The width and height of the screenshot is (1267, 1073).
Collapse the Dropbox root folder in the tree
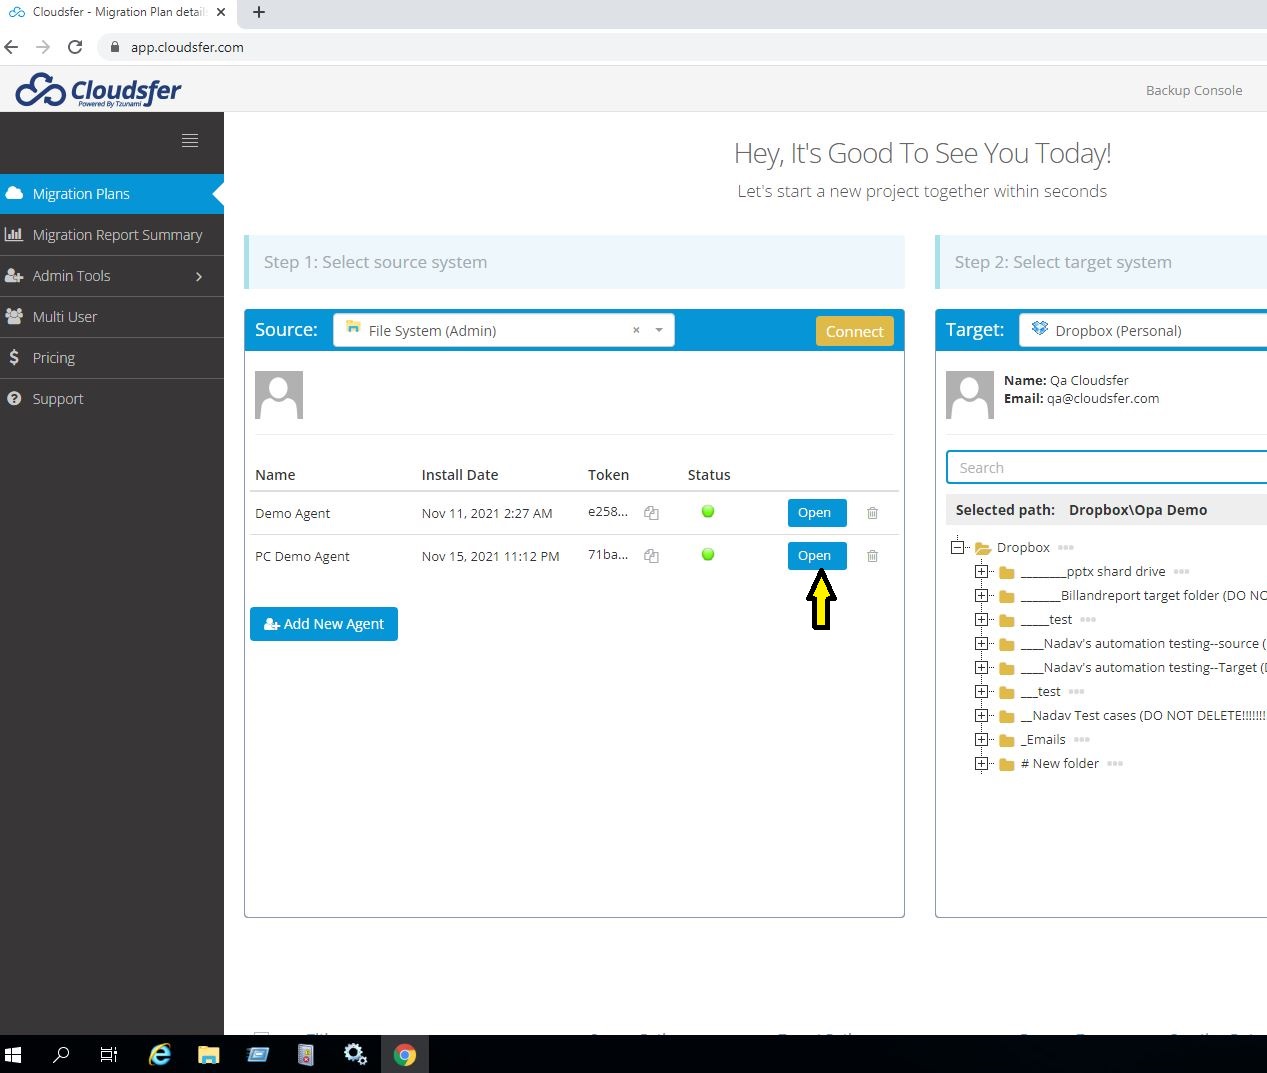pyautogui.click(x=958, y=547)
